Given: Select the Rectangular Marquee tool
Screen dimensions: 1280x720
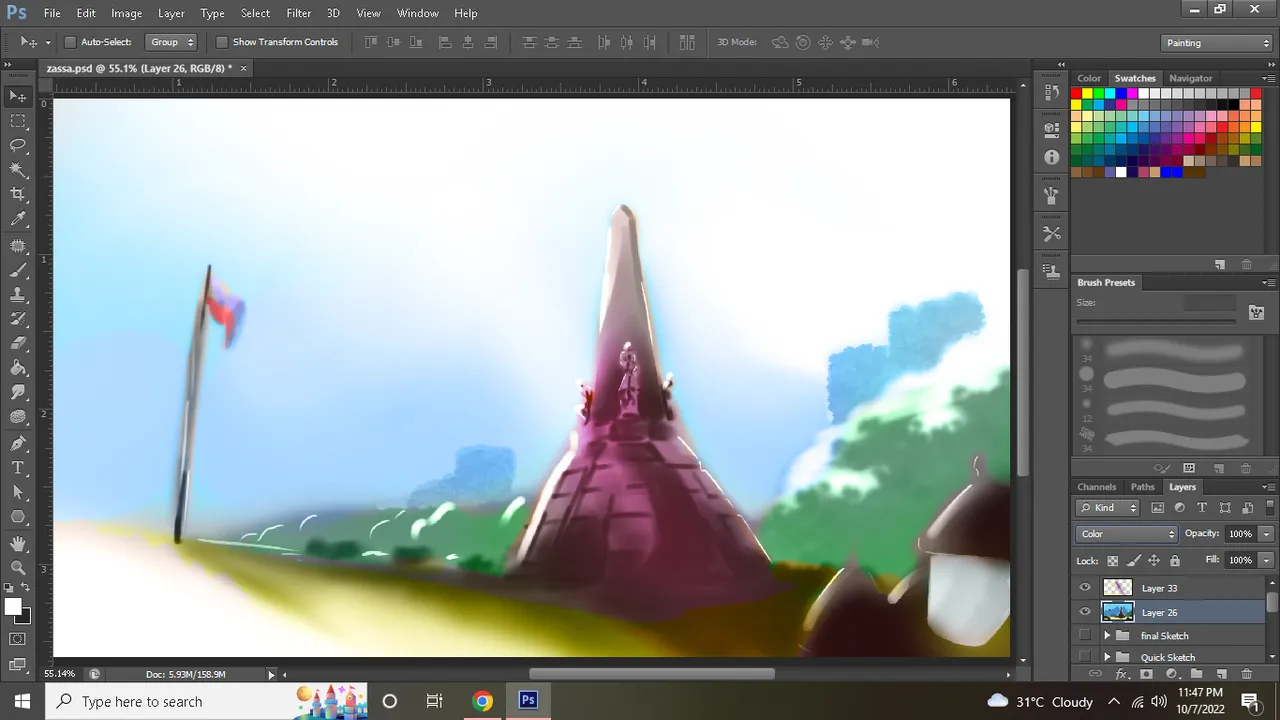Looking at the screenshot, I should [x=18, y=121].
